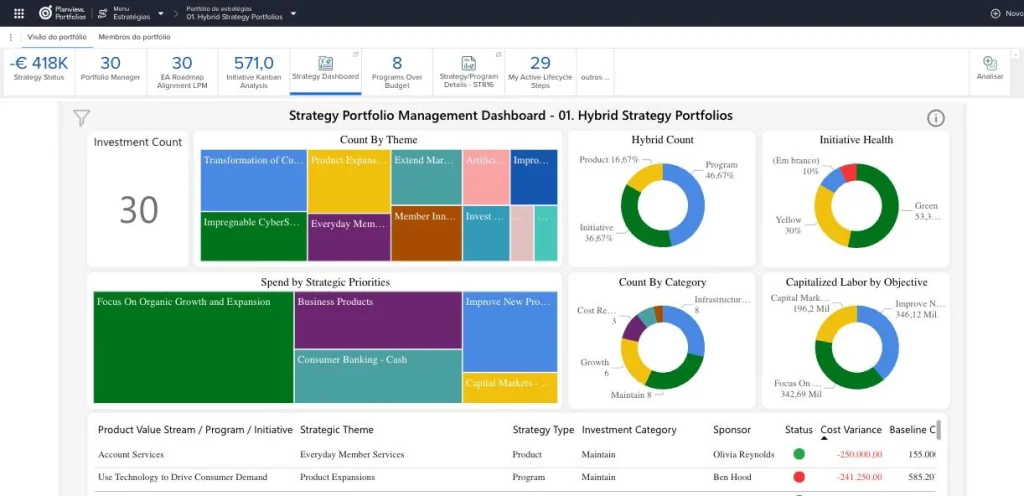Image resolution: width=1024 pixels, height=496 pixels.
Task: Sort by Investment Category column header
Action: pyautogui.click(x=629, y=429)
